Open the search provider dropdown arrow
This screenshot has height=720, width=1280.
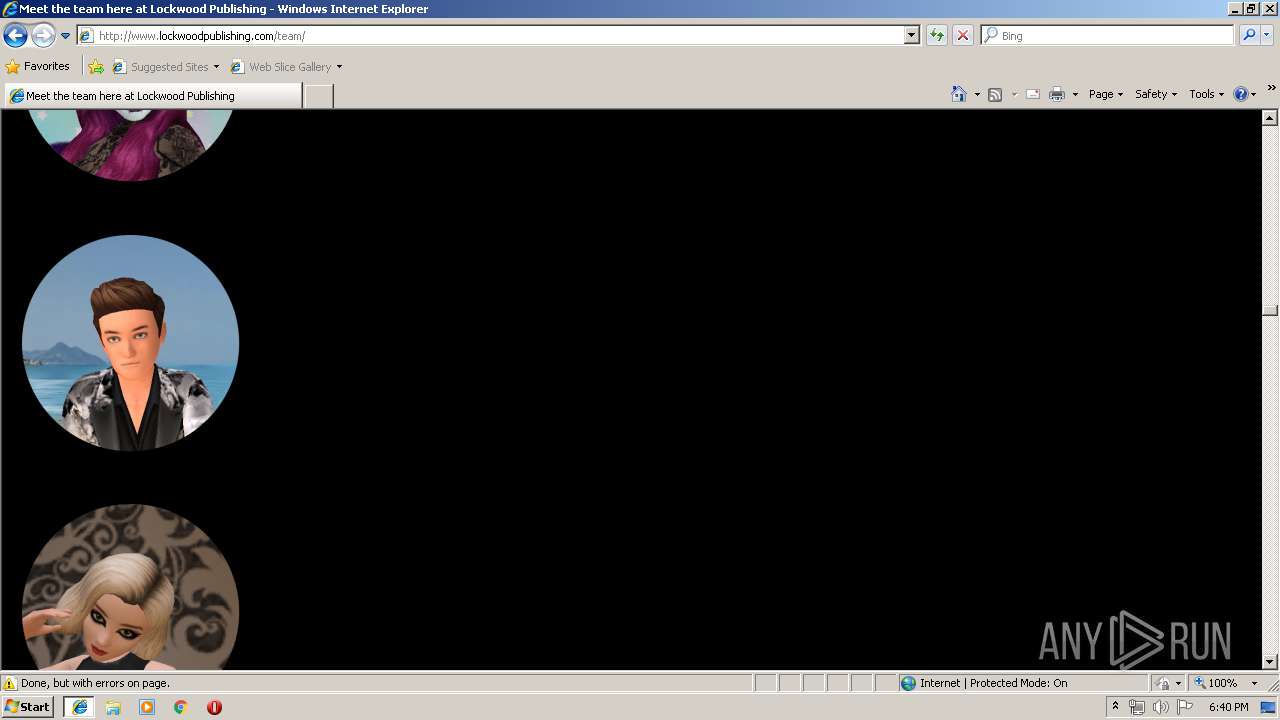pyautogui.click(x=1267, y=36)
